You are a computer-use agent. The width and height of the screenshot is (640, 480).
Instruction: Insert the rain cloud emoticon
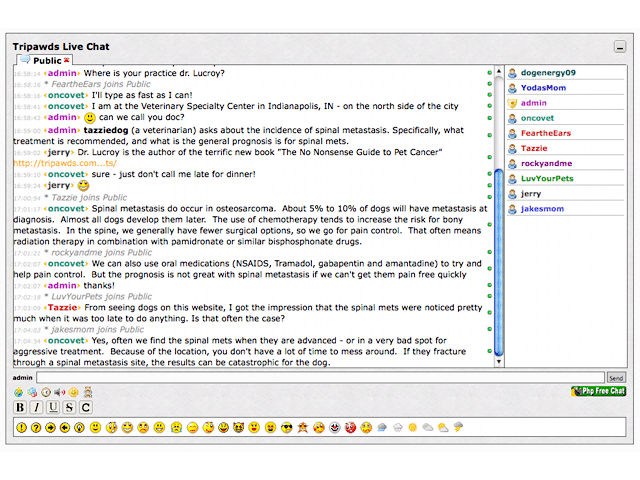coord(382,428)
